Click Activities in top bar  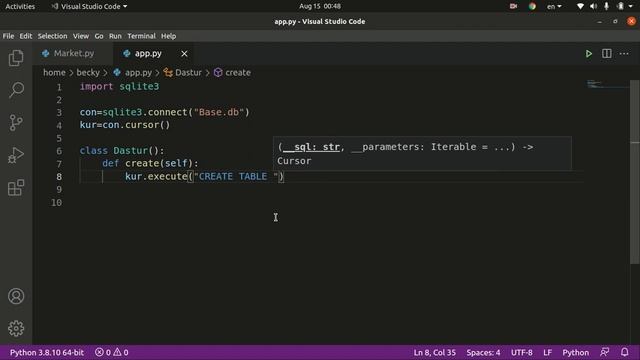pyautogui.click(x=20, y=6)
